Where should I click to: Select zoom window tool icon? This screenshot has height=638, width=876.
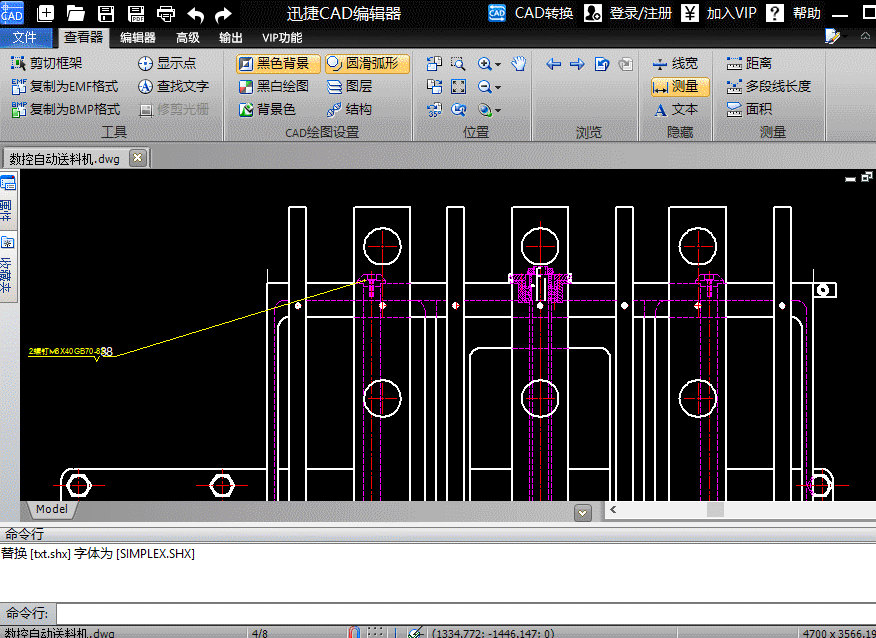[458, 63]
